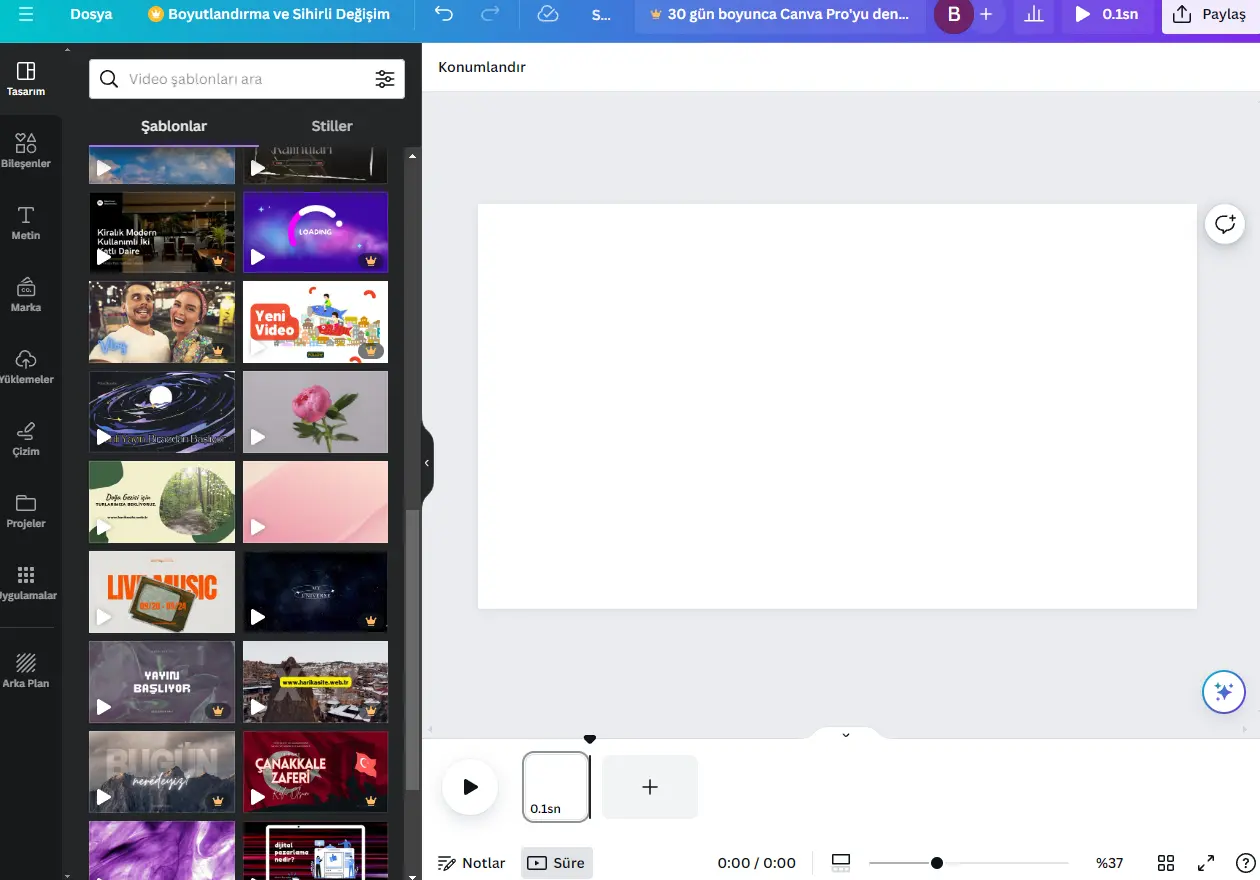Screen dimensions: 1260x880
Task: Click the blank white canvas page
Action: tap(837, 406)
